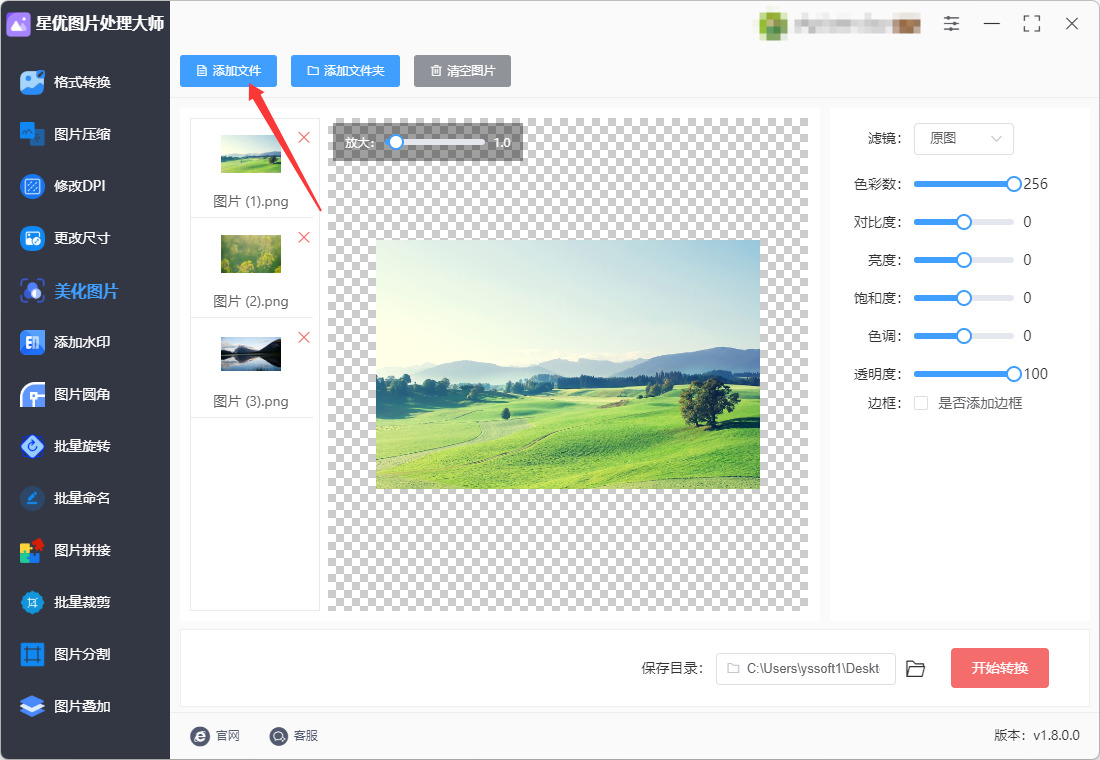Remove 图片 (2).png with its red X
Image resolution: width=1100 pixels, height=760 pixels.
304,237
